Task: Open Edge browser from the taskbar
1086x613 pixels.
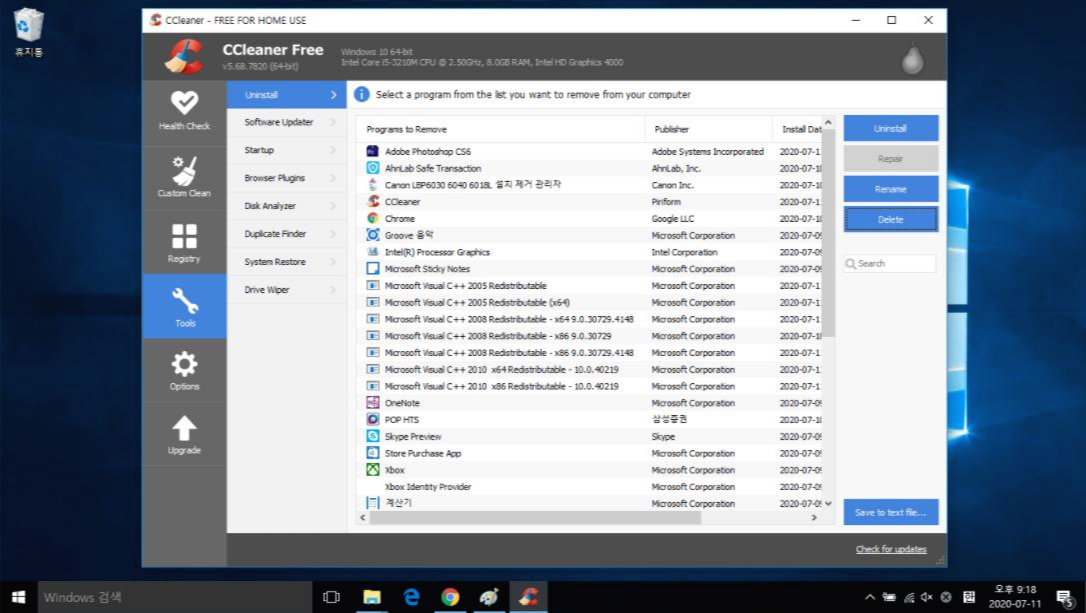Action: tap(411, 596)
